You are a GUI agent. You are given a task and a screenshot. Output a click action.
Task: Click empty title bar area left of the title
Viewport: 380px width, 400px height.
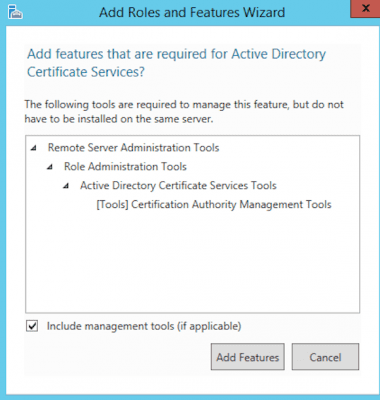[x=60, y=12]
